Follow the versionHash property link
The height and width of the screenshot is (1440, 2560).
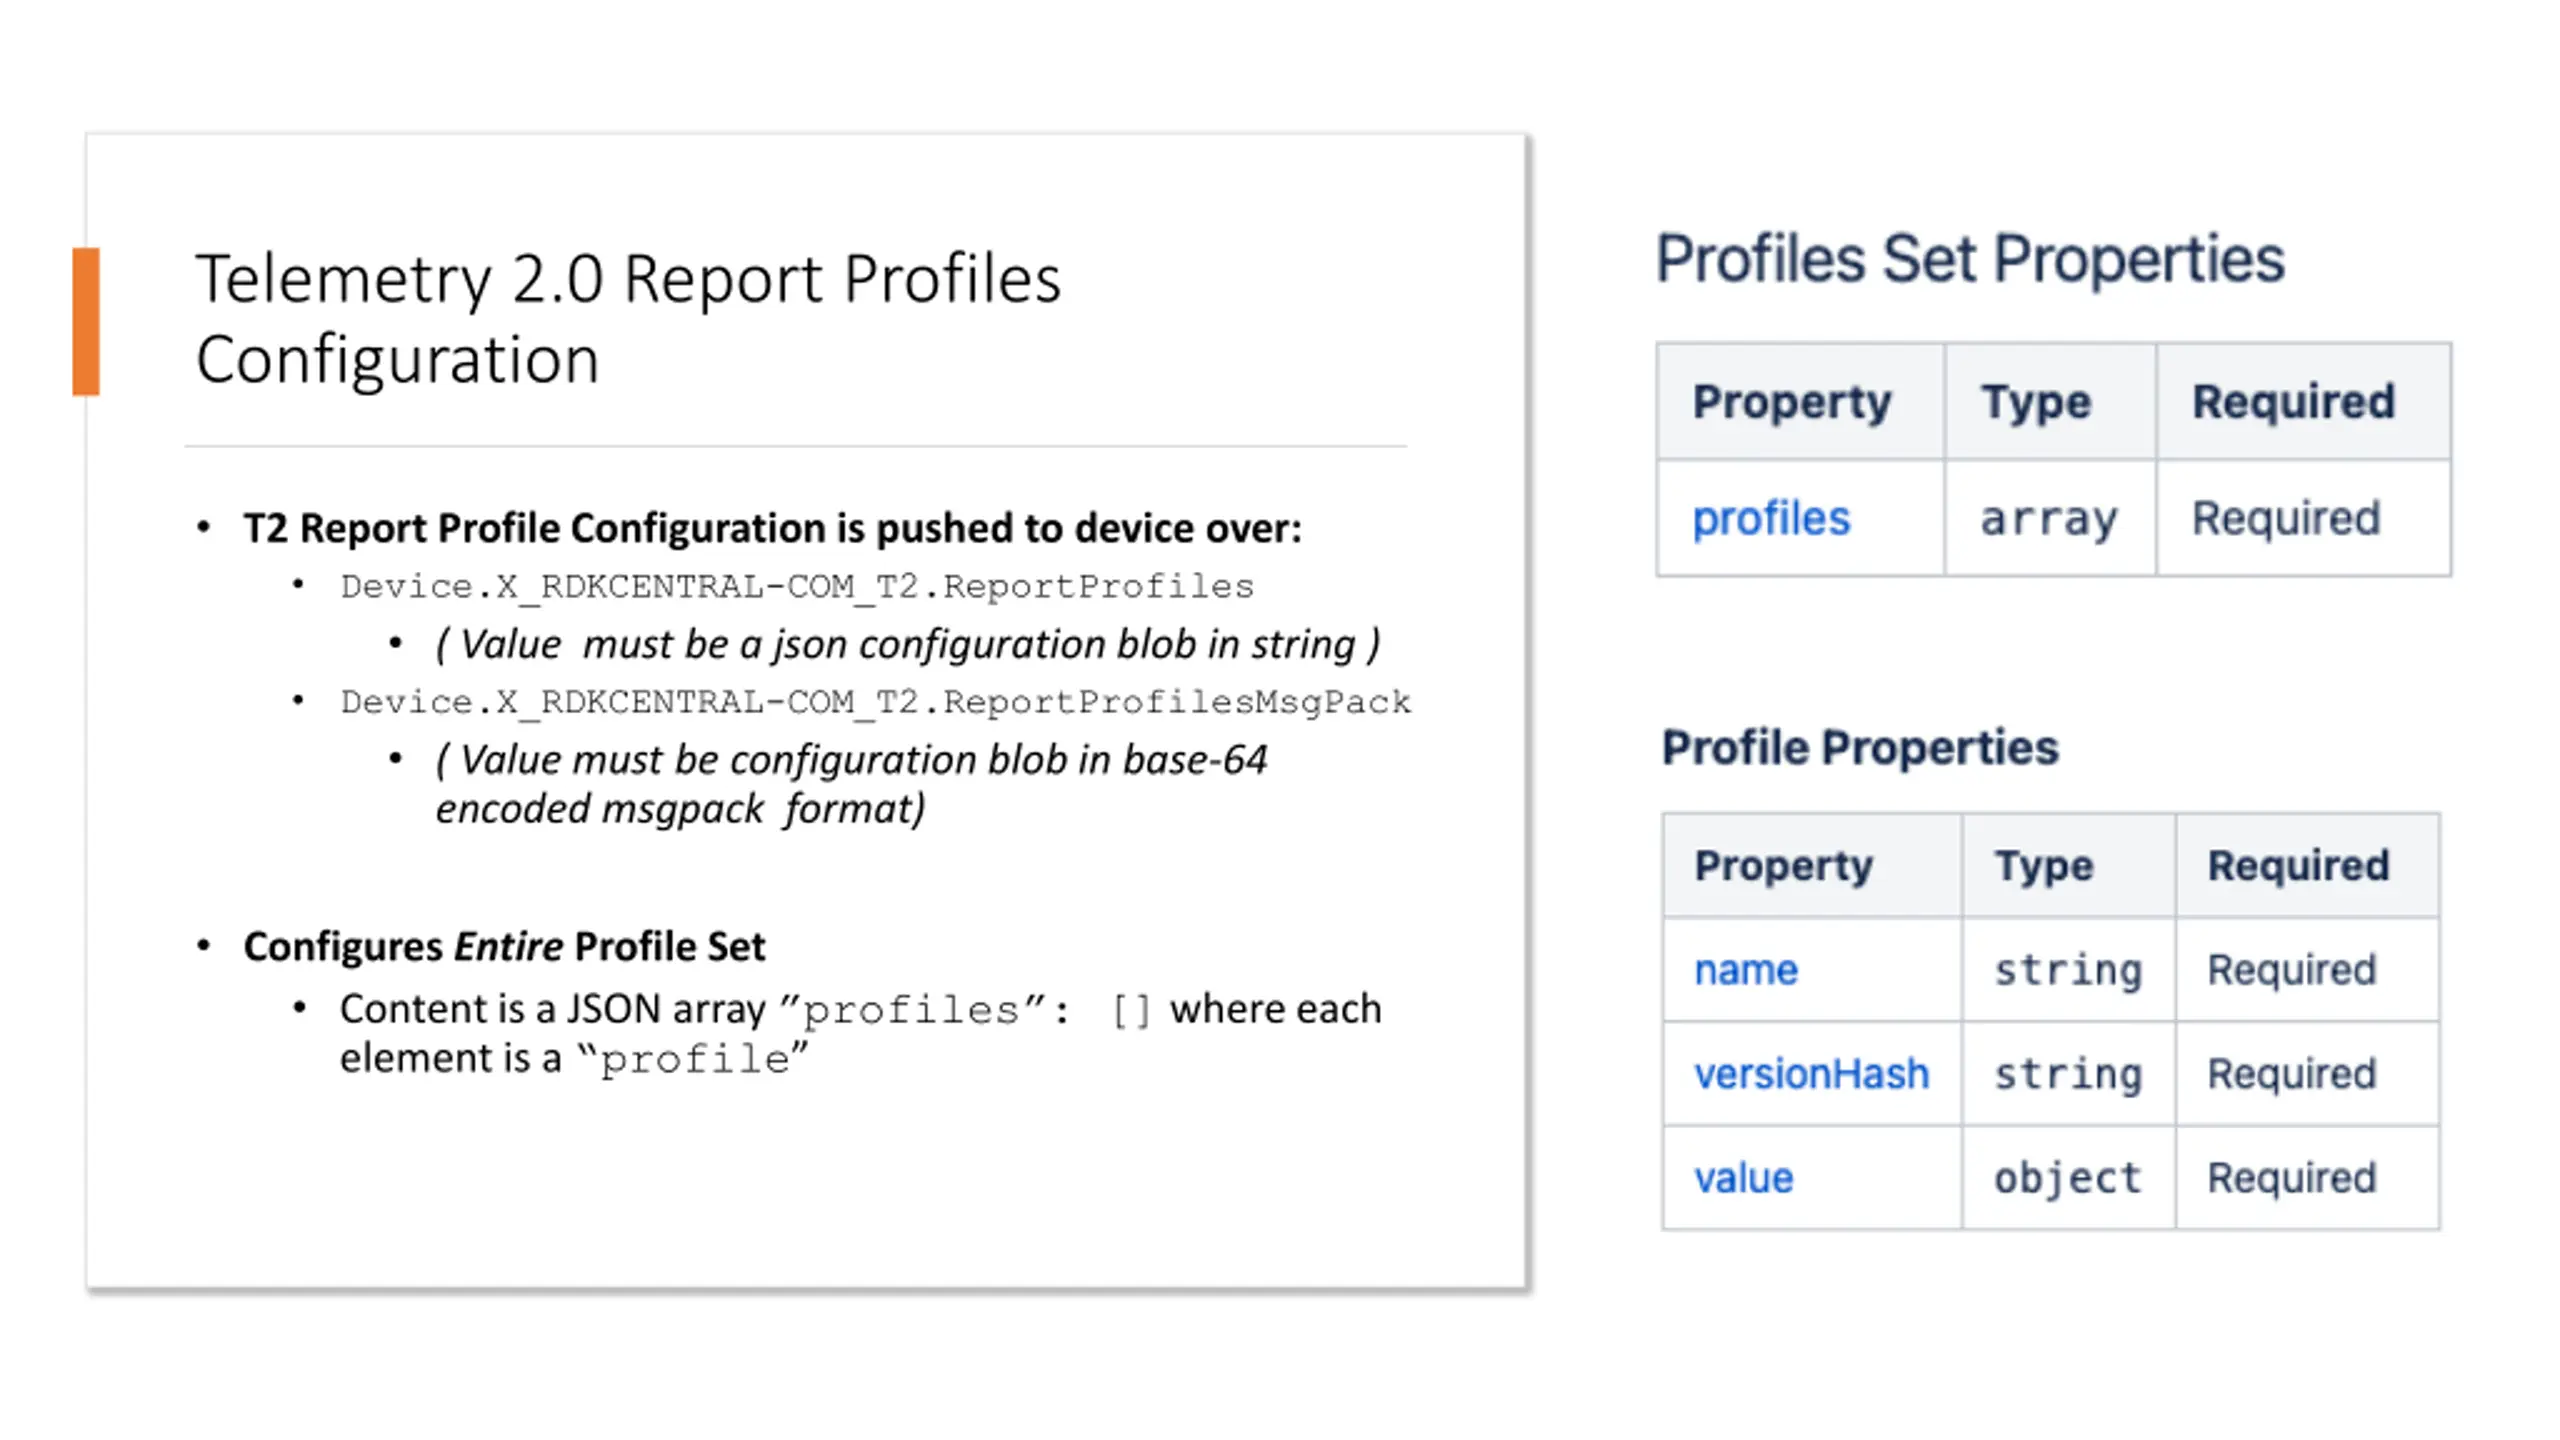(1811, 1074)
